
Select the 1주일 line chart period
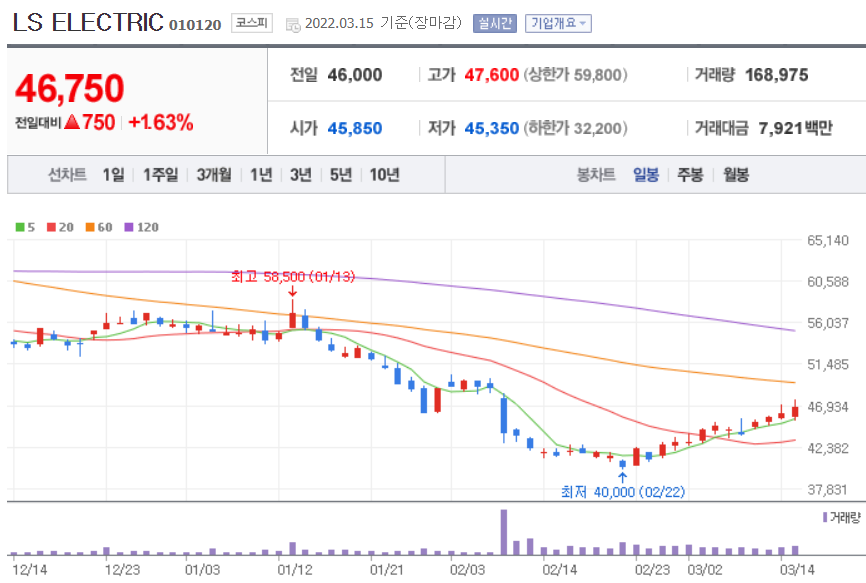click(x=161, y=175)
